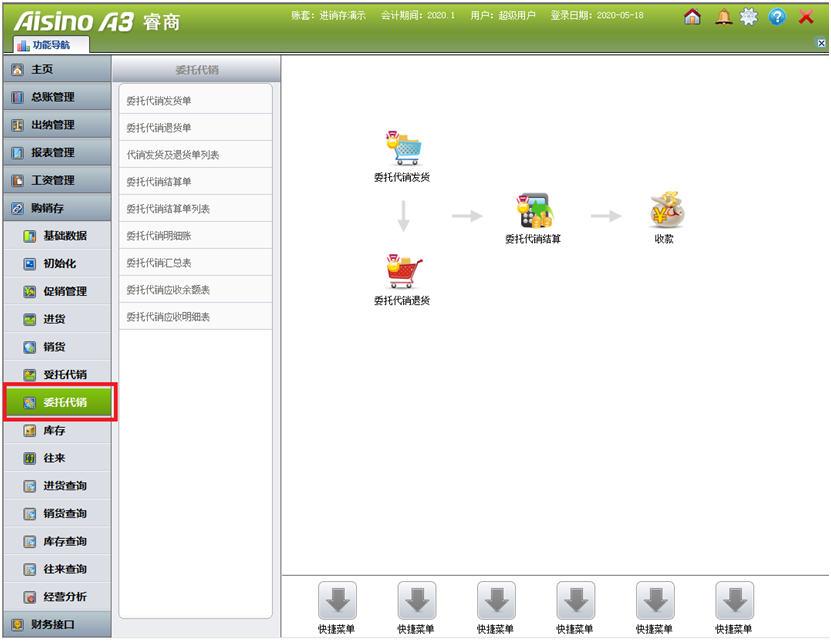Screen dimensions: 831x641
Task: Expand the 工资管理 module section
Action: pyautogui.click(x=56, y=180)
